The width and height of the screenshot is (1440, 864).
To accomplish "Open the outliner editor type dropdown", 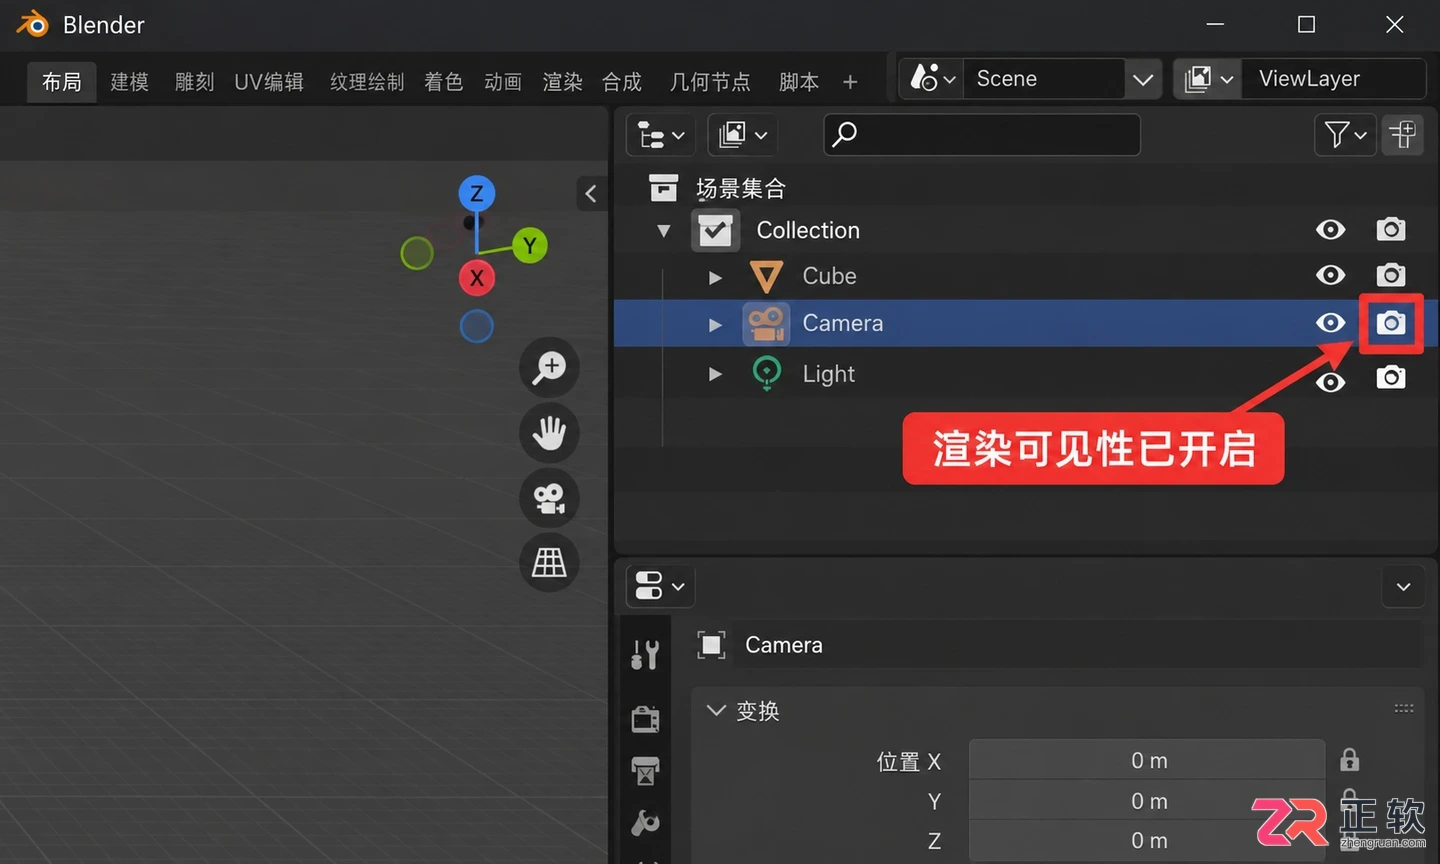I will point(660,134).
